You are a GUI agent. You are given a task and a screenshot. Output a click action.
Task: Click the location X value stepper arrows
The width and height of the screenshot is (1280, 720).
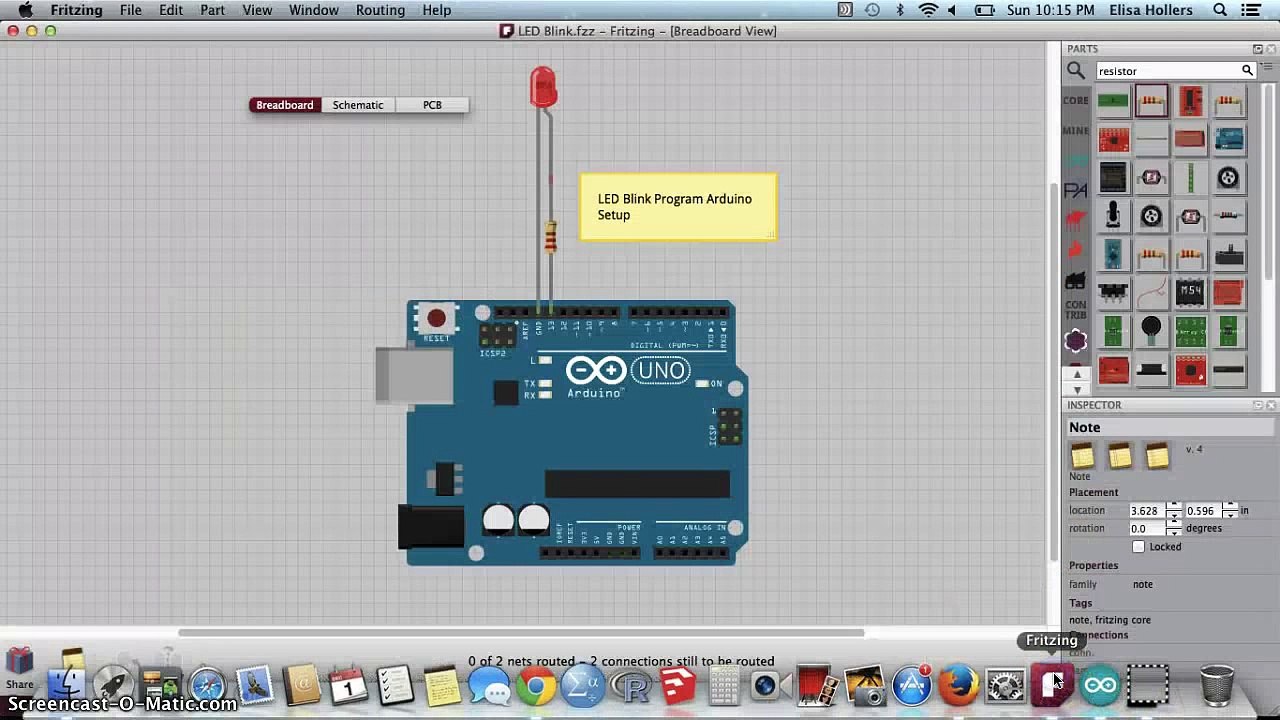click(x=1174, y=510)
